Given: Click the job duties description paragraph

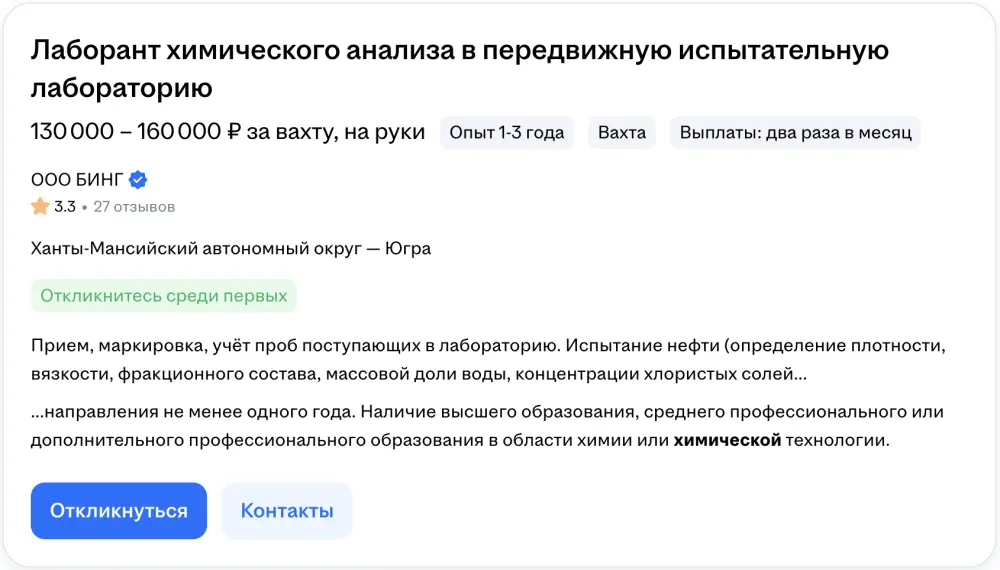Looking at the screenshot, I should click(488, 360).
